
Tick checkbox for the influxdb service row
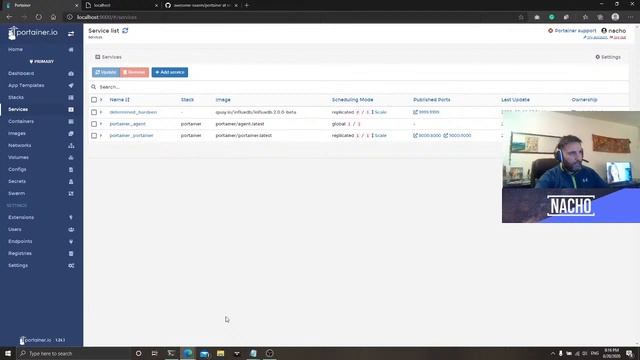point(94,112)
